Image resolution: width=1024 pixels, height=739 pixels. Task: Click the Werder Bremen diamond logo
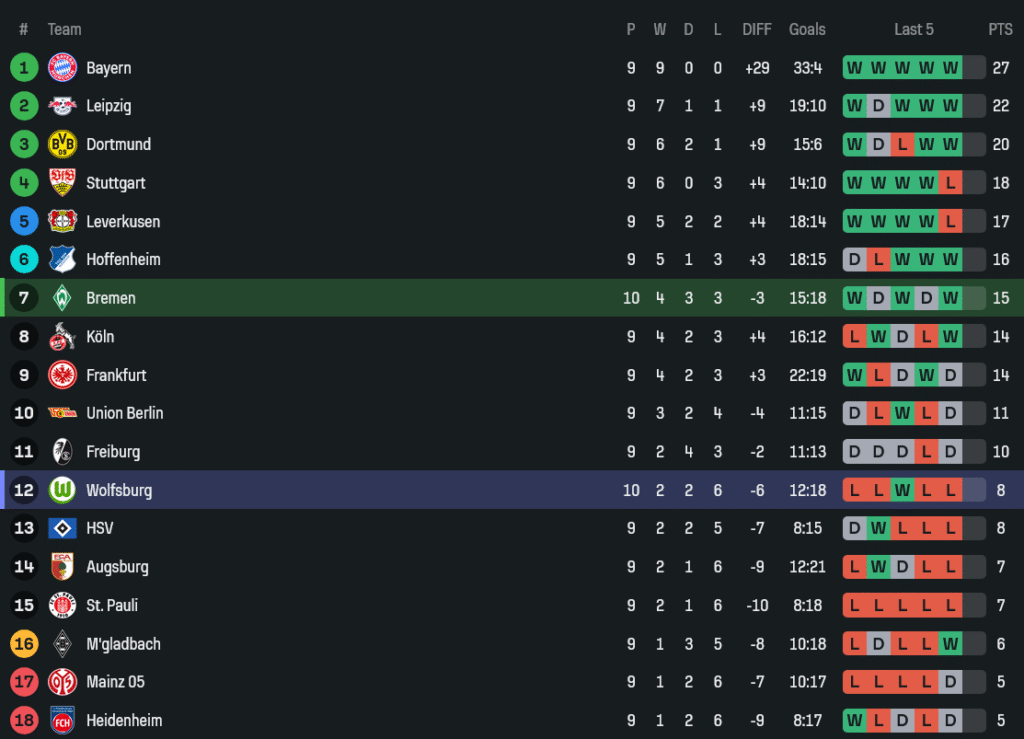(62, 298)
